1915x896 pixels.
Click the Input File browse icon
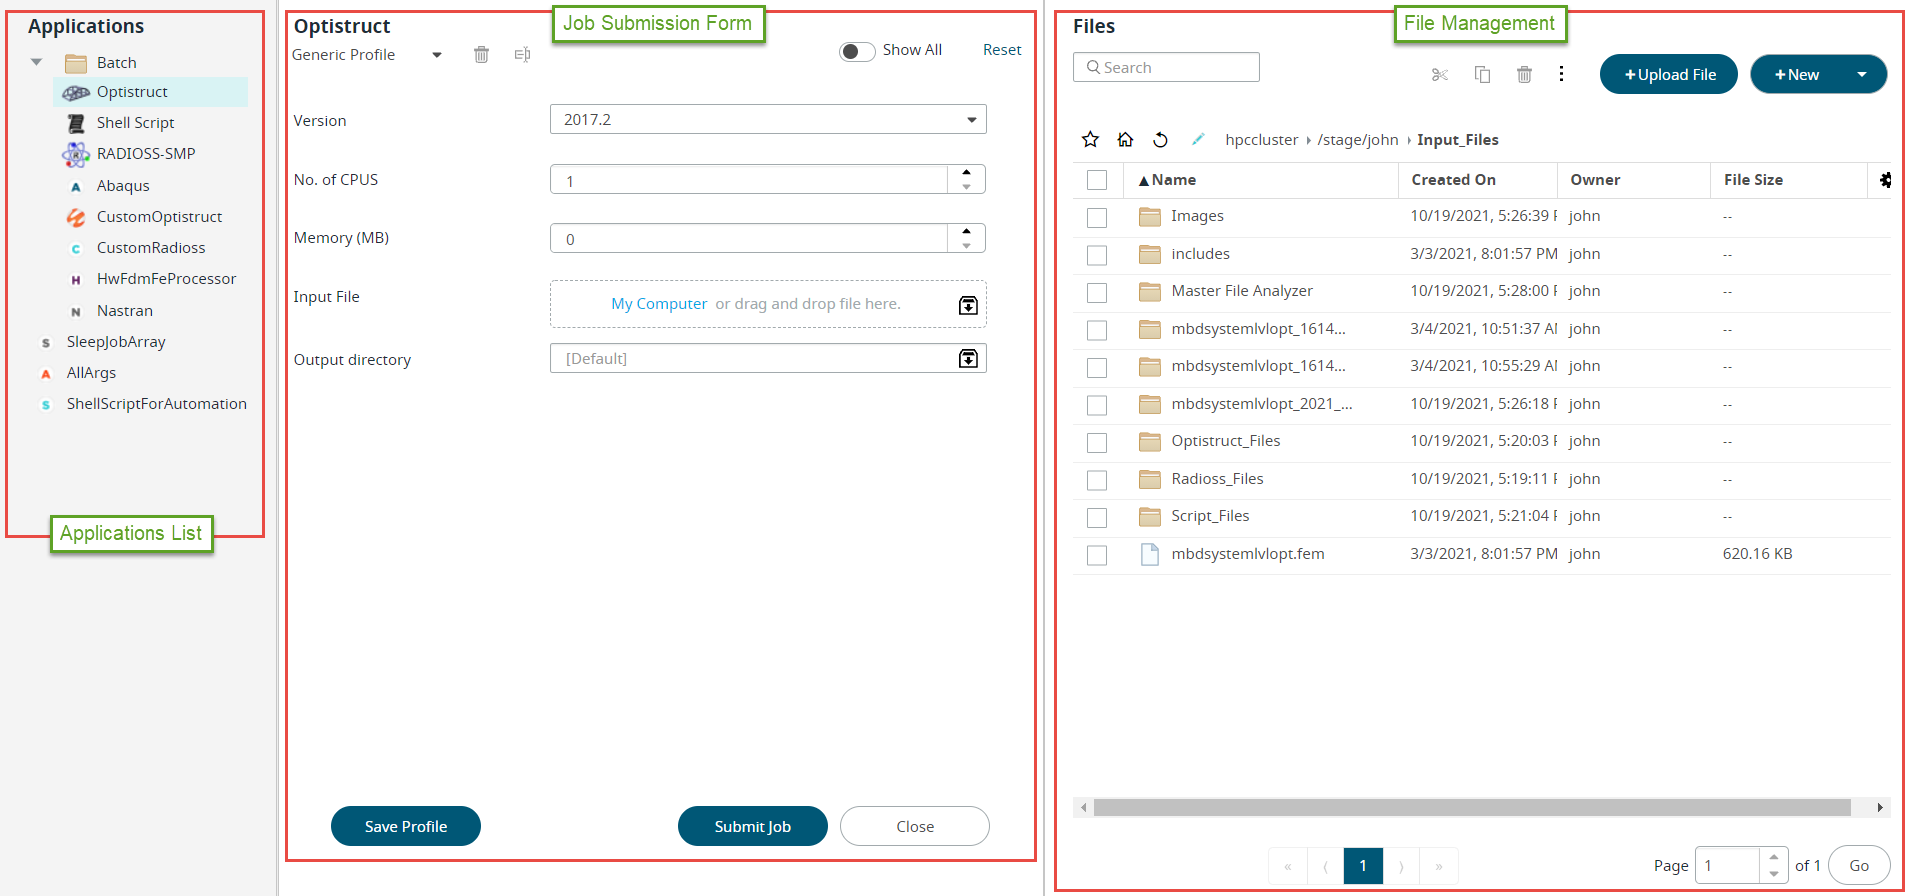[x=968, y=305]
